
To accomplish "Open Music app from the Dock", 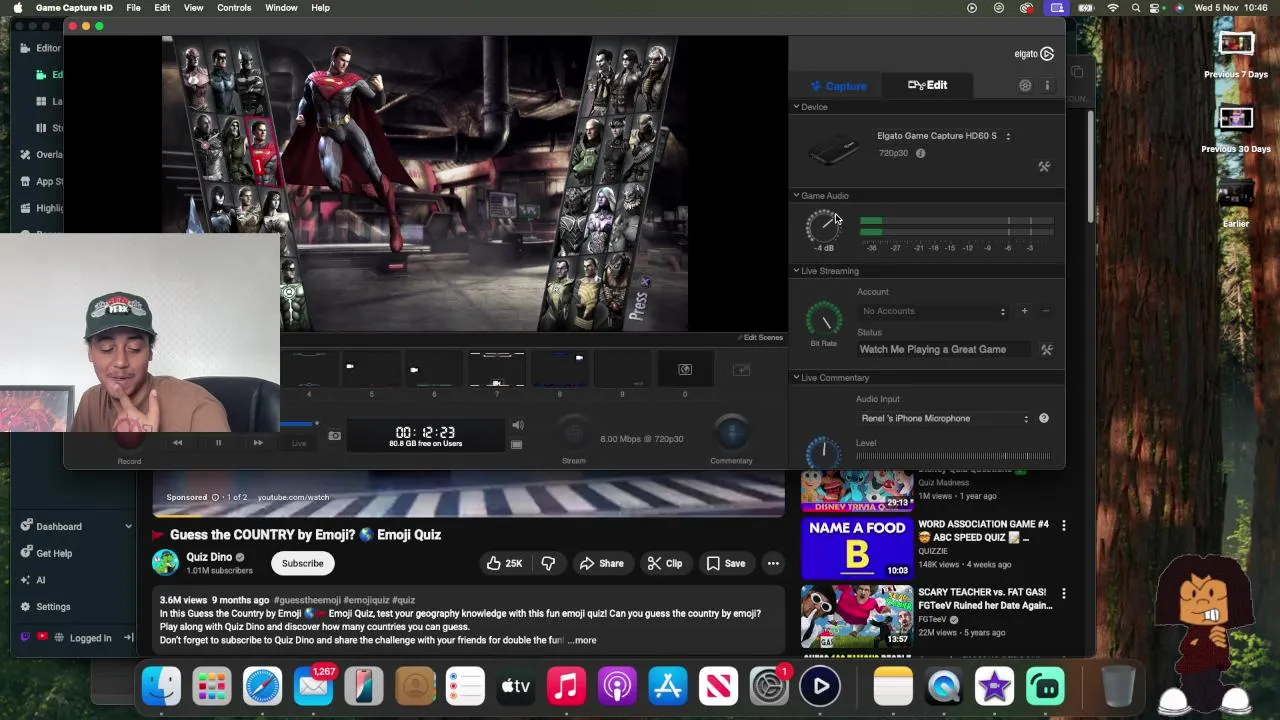I will point(566,686).
